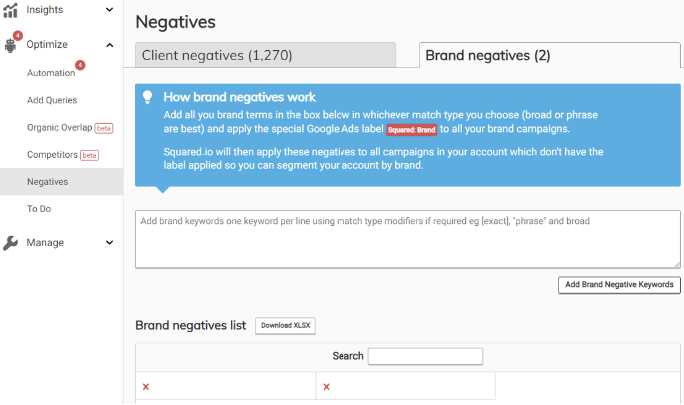The height and width of the screenshot is (405, 684).
Task: Click the first red X delete icon
Action: [146, 386]
